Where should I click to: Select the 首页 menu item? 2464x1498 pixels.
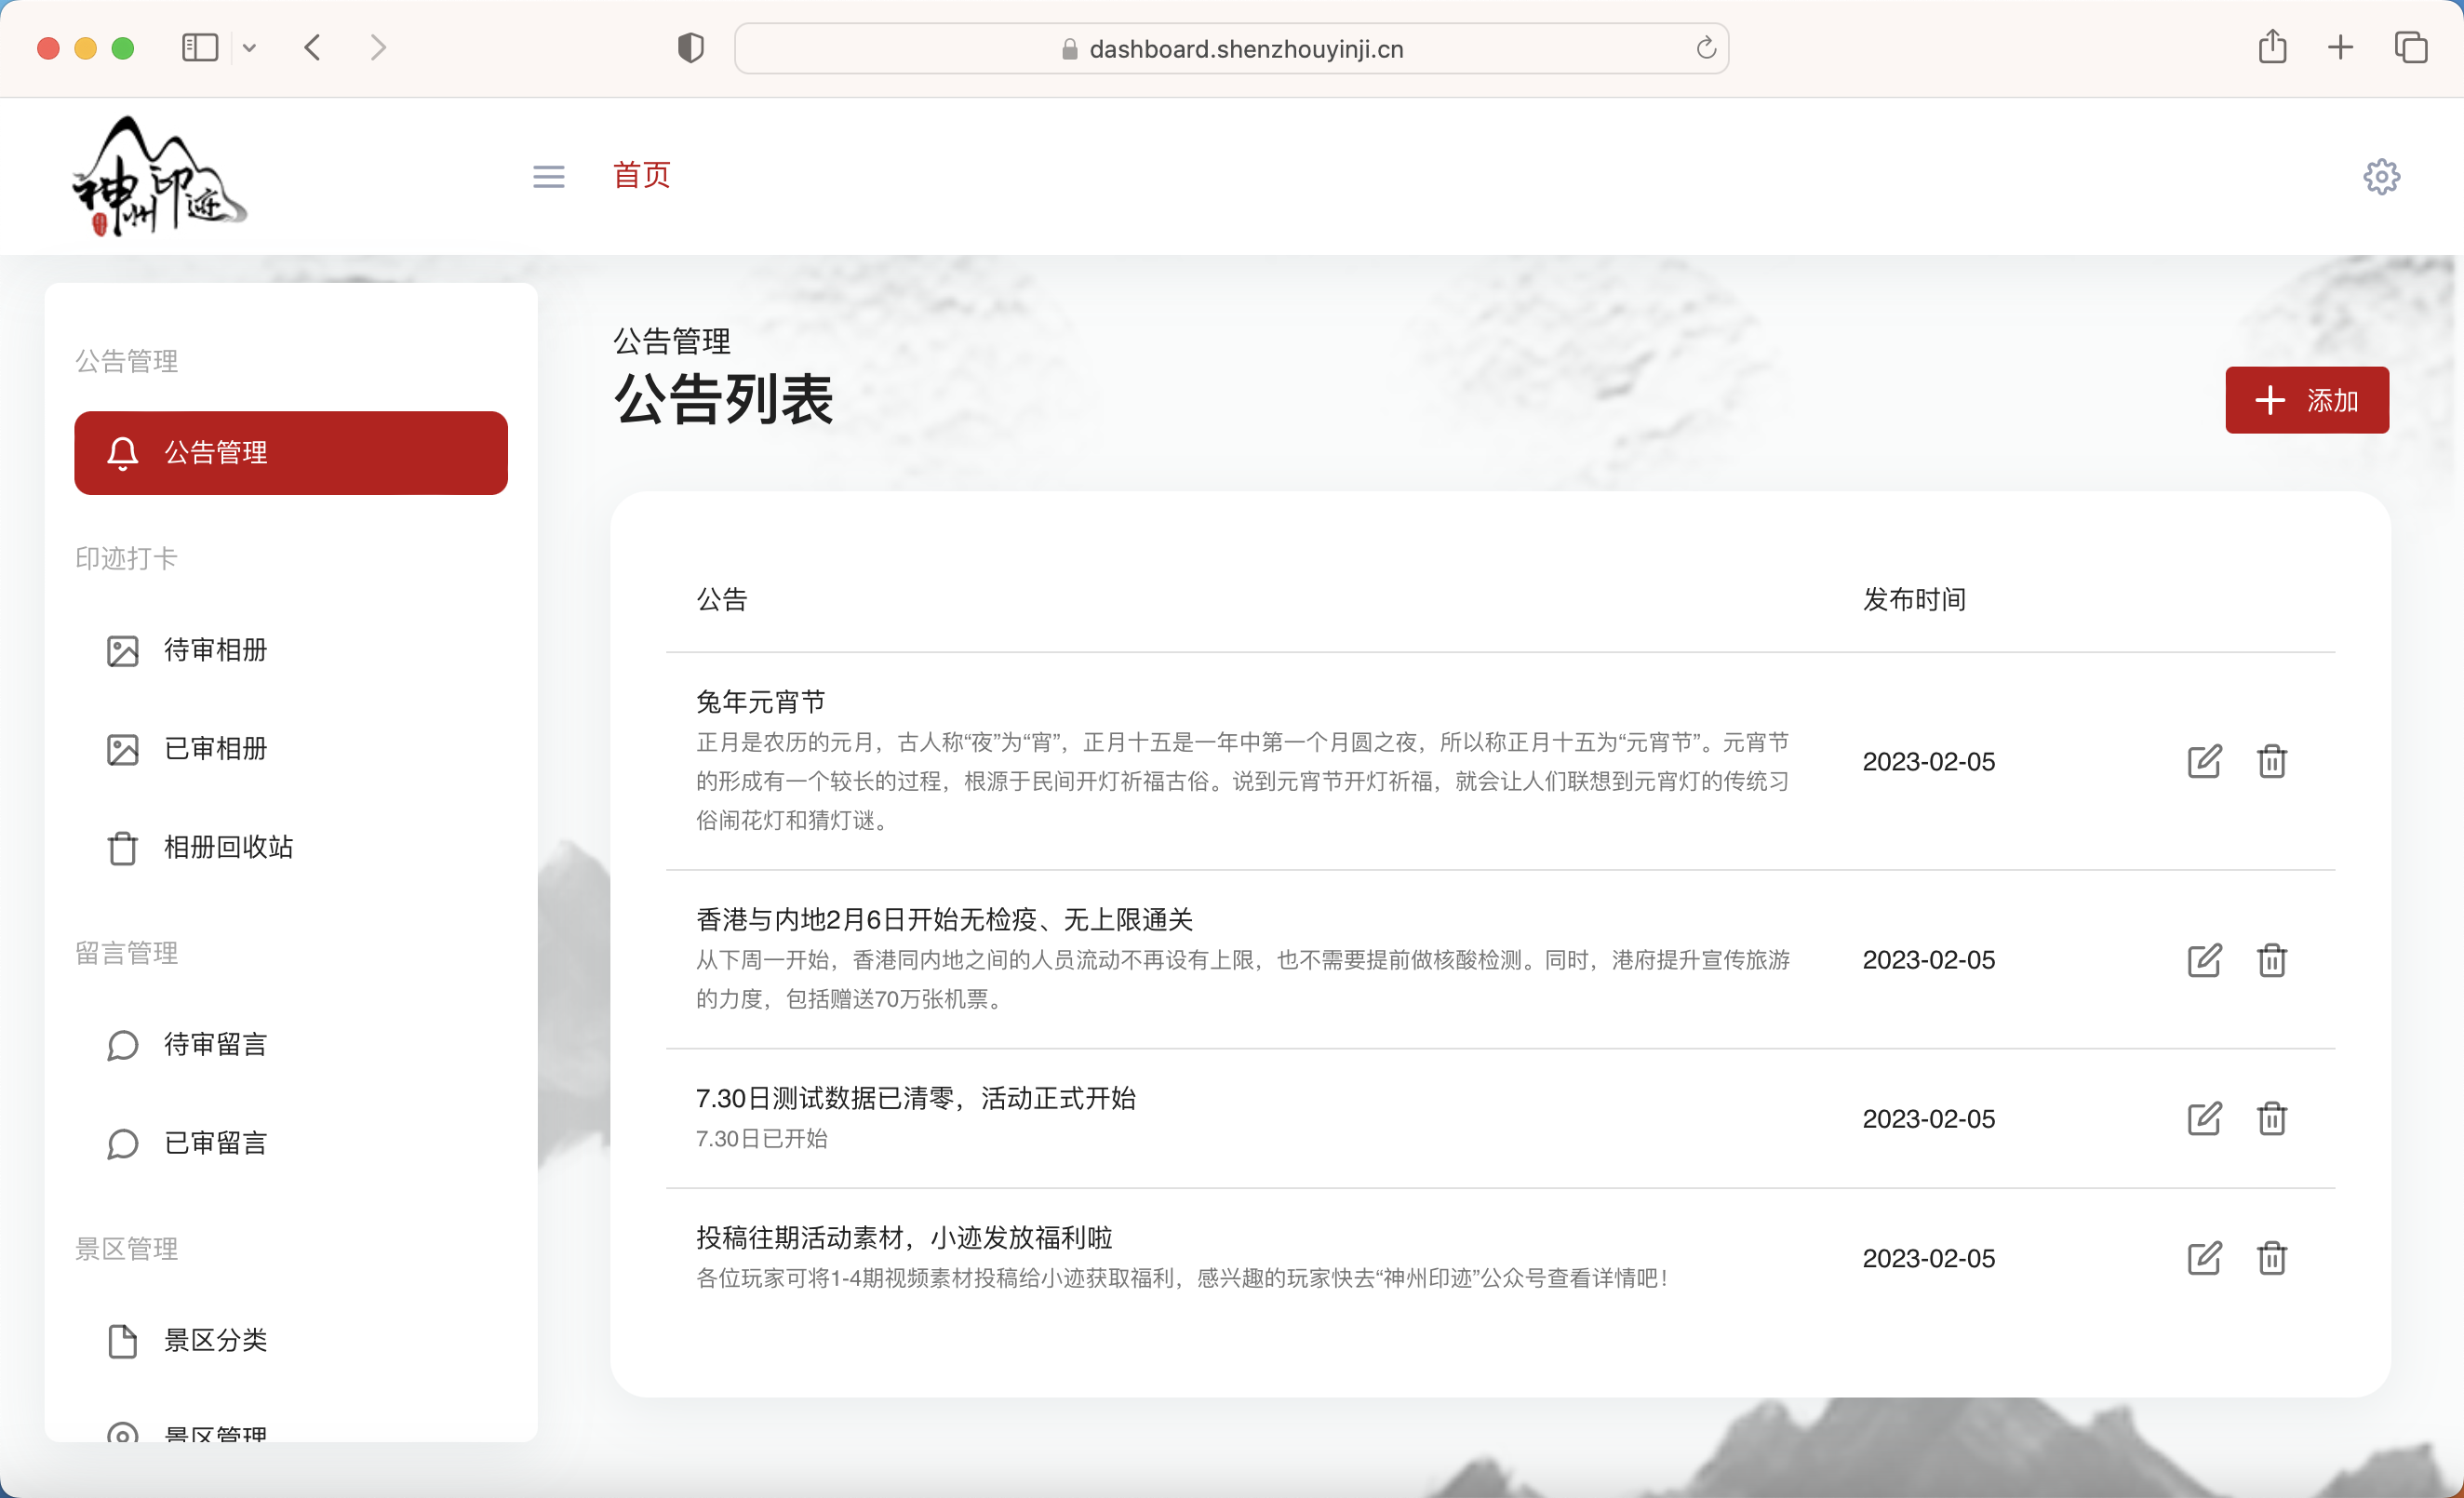click(x=641, y=175)
